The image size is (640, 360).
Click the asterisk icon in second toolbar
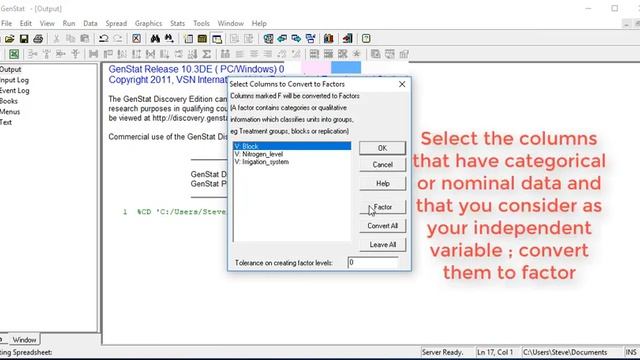(x=356, y=54)
